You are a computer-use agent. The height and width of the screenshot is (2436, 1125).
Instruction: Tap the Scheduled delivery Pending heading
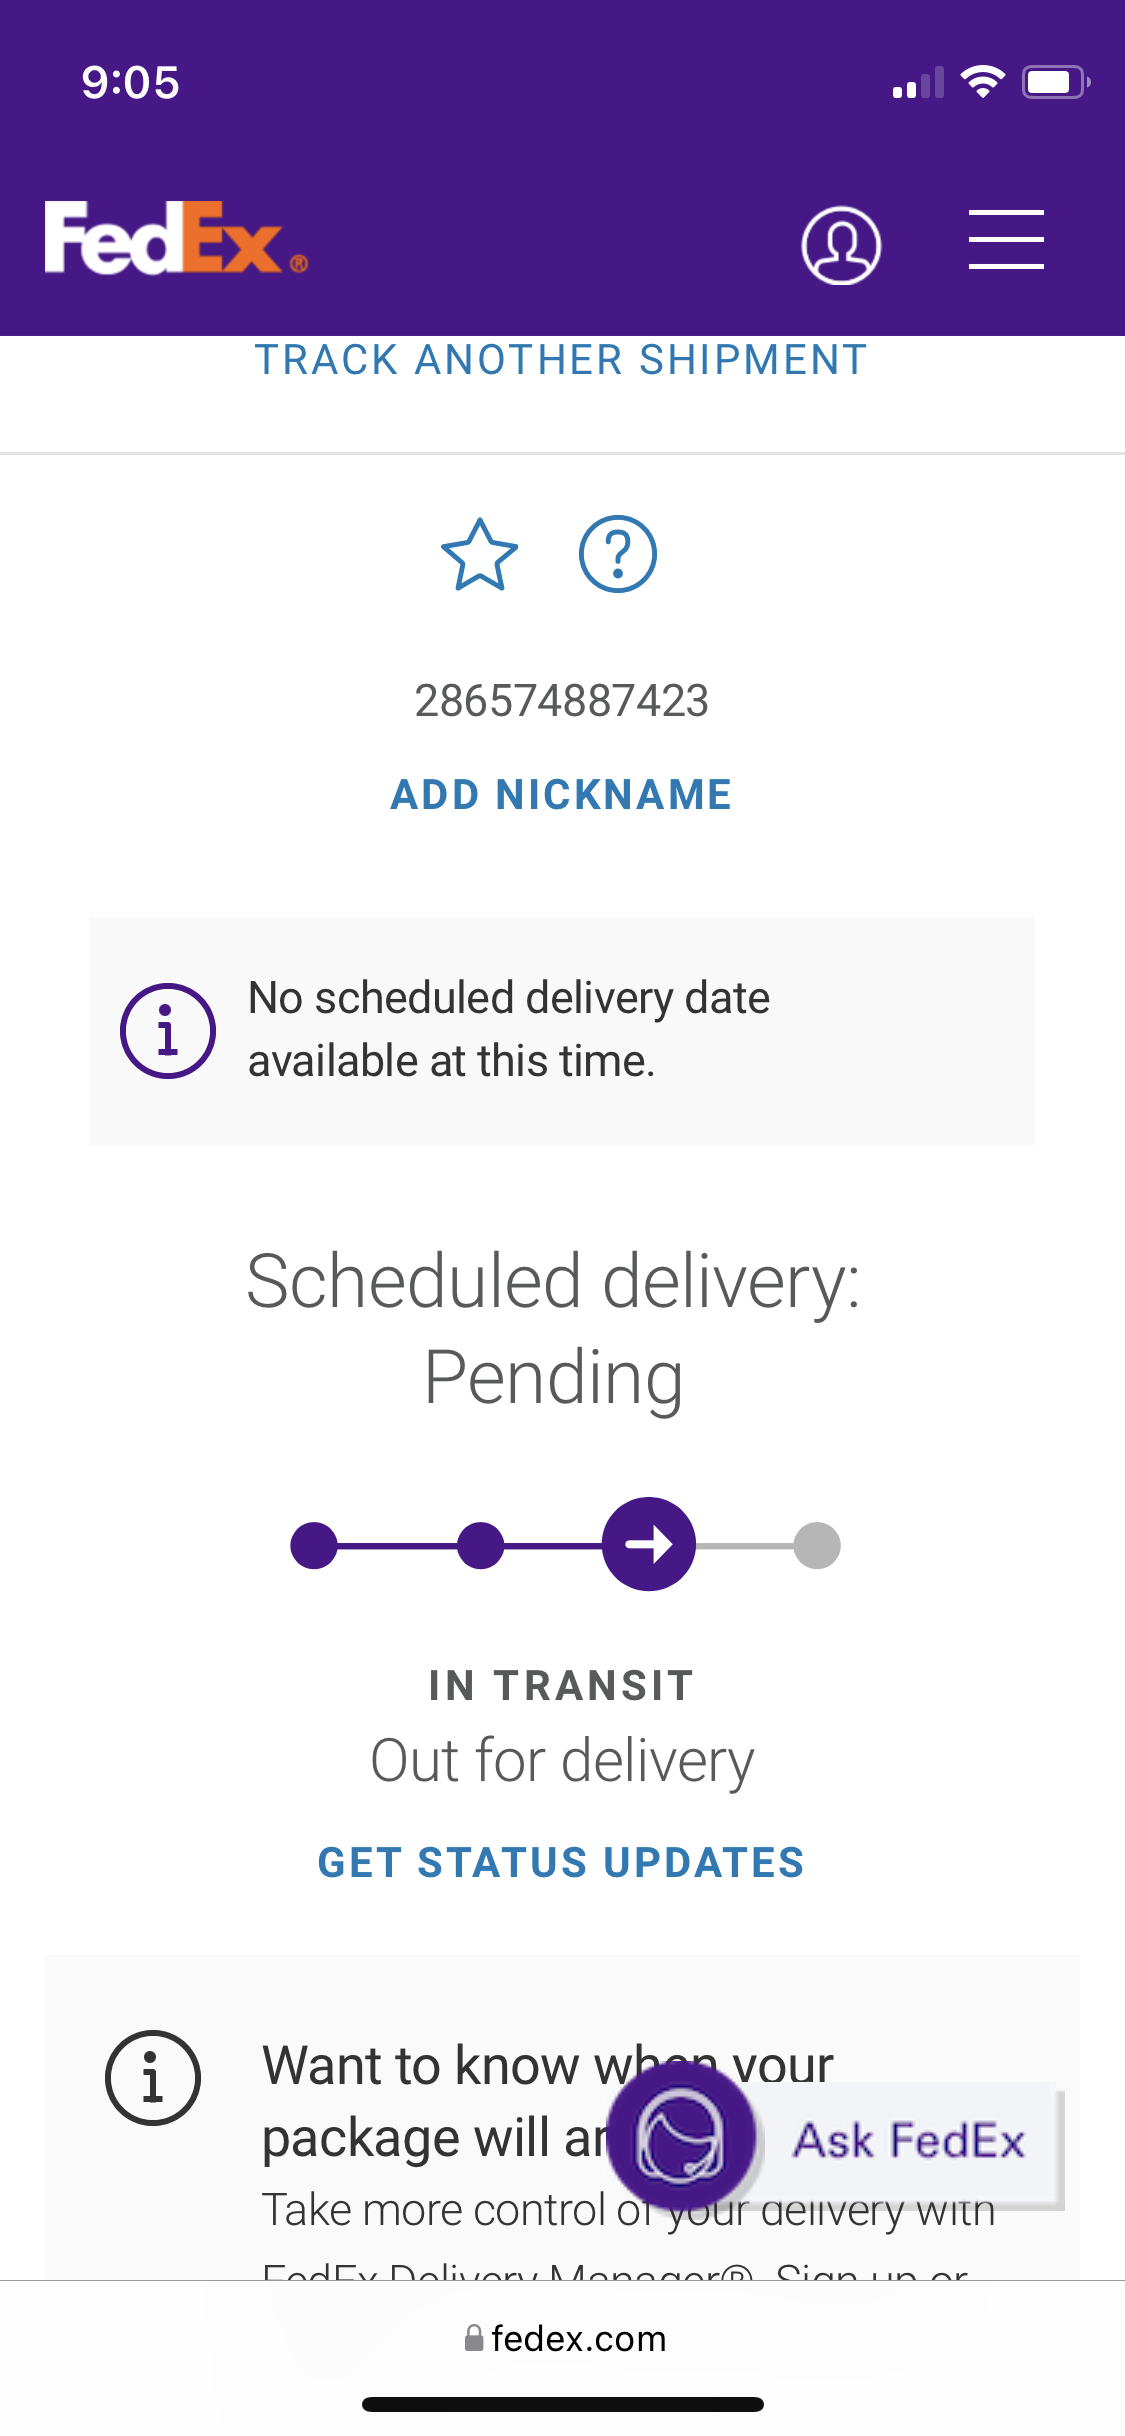(554, 1329)
